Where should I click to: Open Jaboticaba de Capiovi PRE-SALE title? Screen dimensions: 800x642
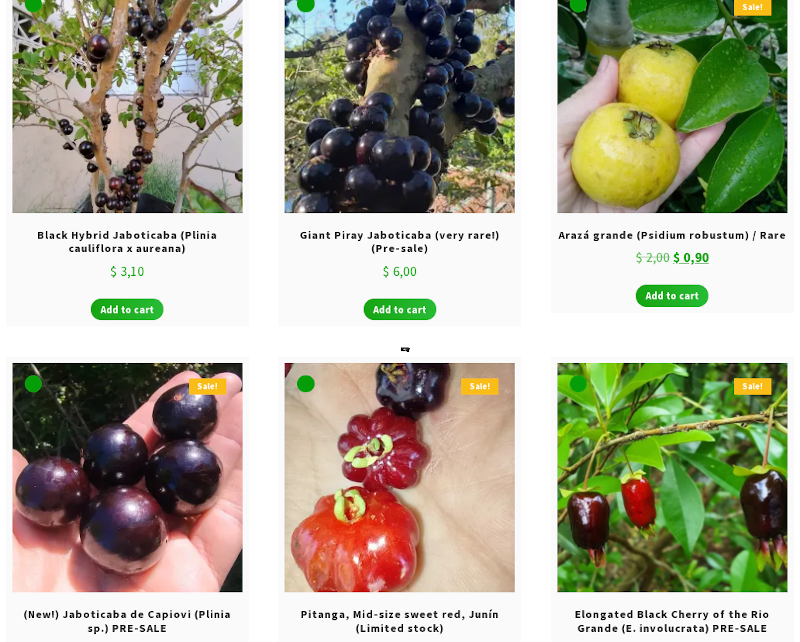(127, 621)
